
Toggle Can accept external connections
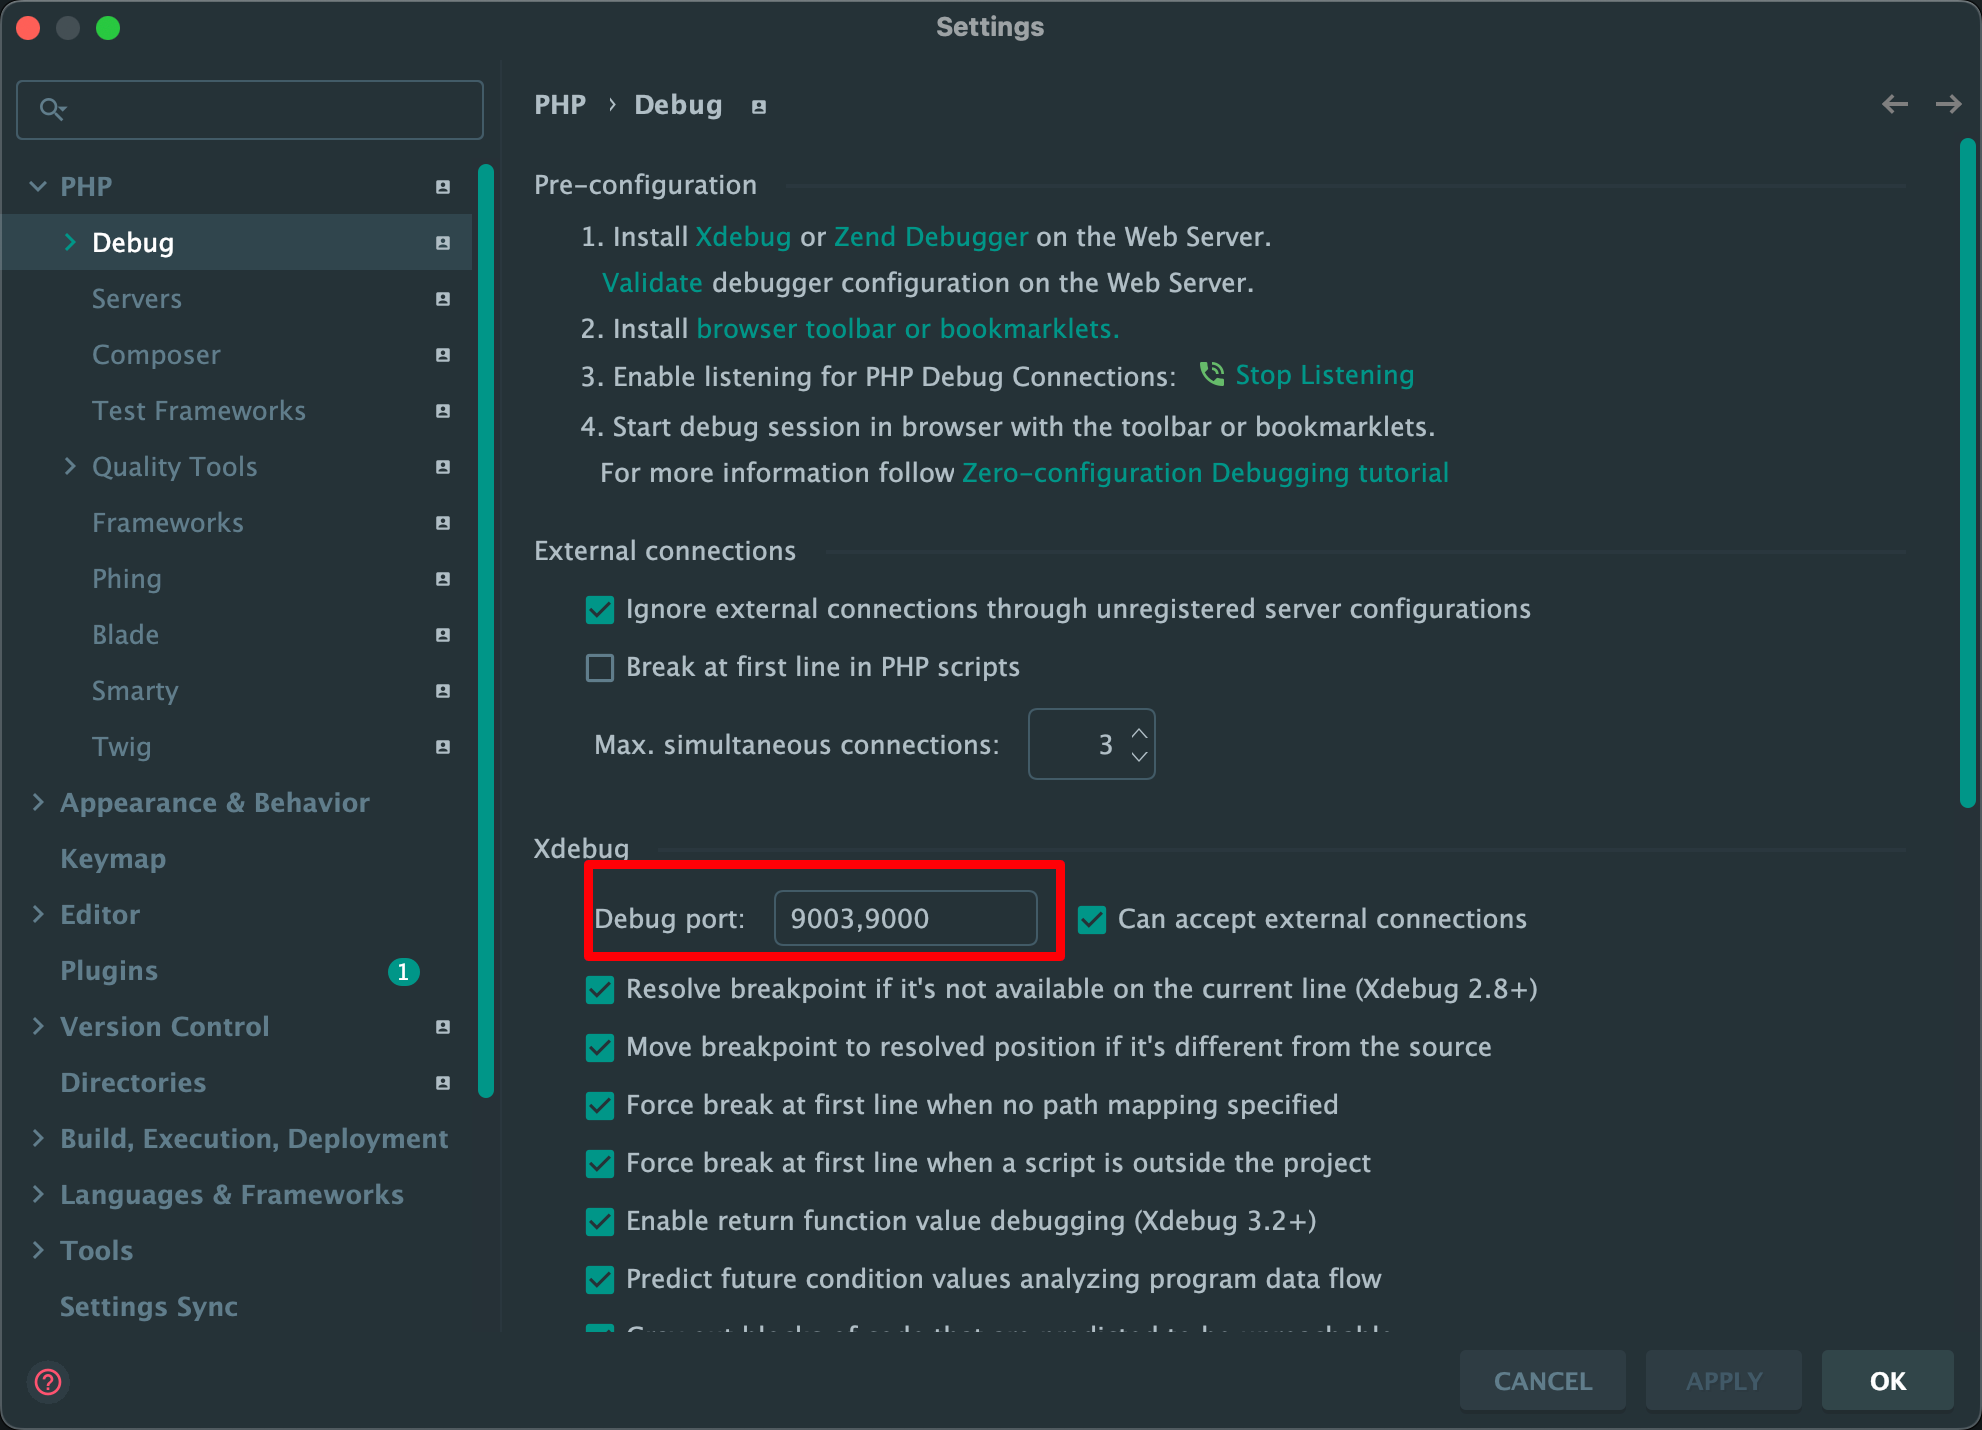click(x=1092, y=919)
